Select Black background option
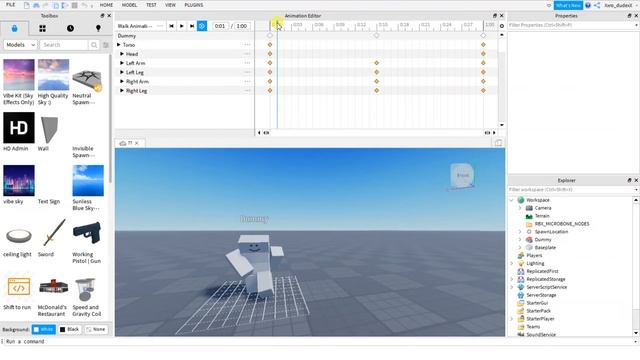640x360 pixels. pos(70,329)
